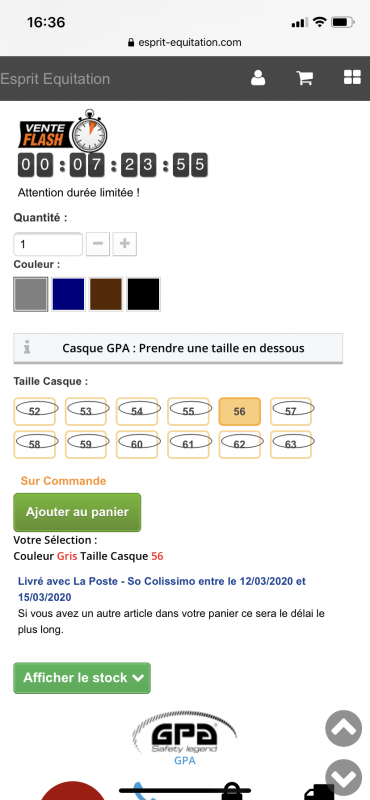
Task: Open the user account icon
Action: [x=258, y=78]
